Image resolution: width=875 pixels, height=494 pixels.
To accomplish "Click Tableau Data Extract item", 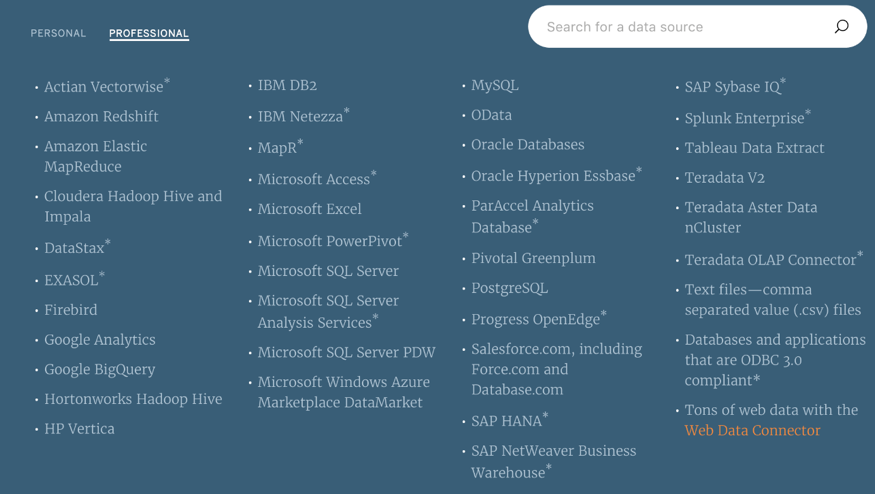I will tap(754, 148).
